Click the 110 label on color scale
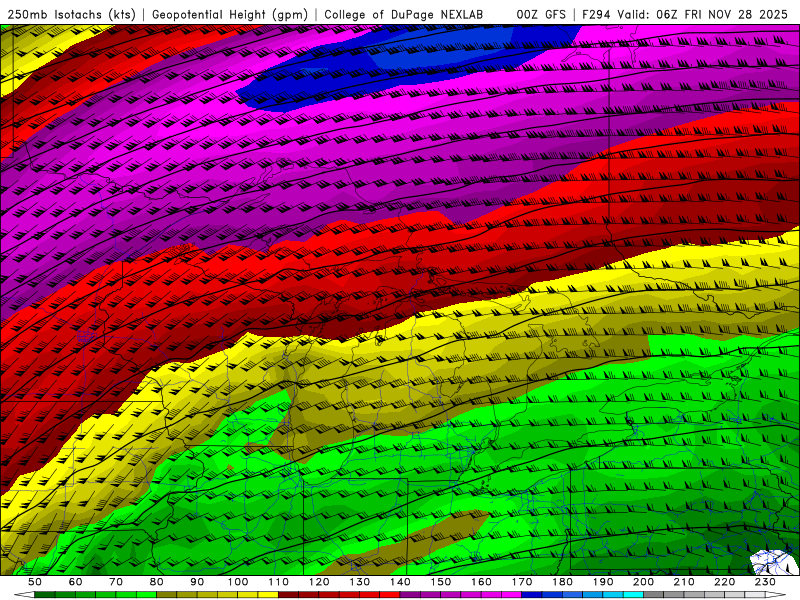Viewport: 800px width, 600px height. [x=279, y=582]
